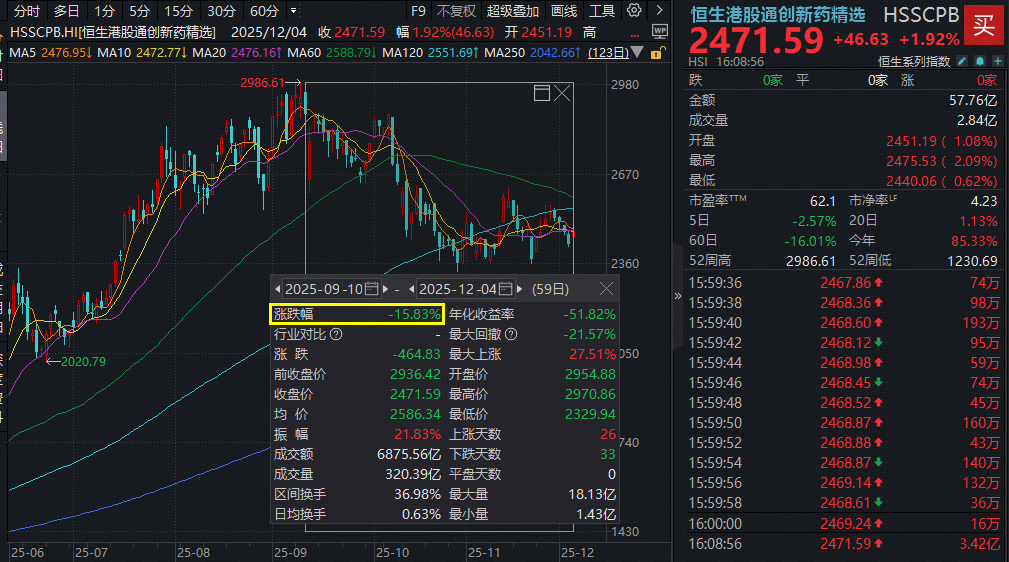Maximize the range selection box icon
The height and width of the screenshot is (562, 1009).
click(542, 93)
